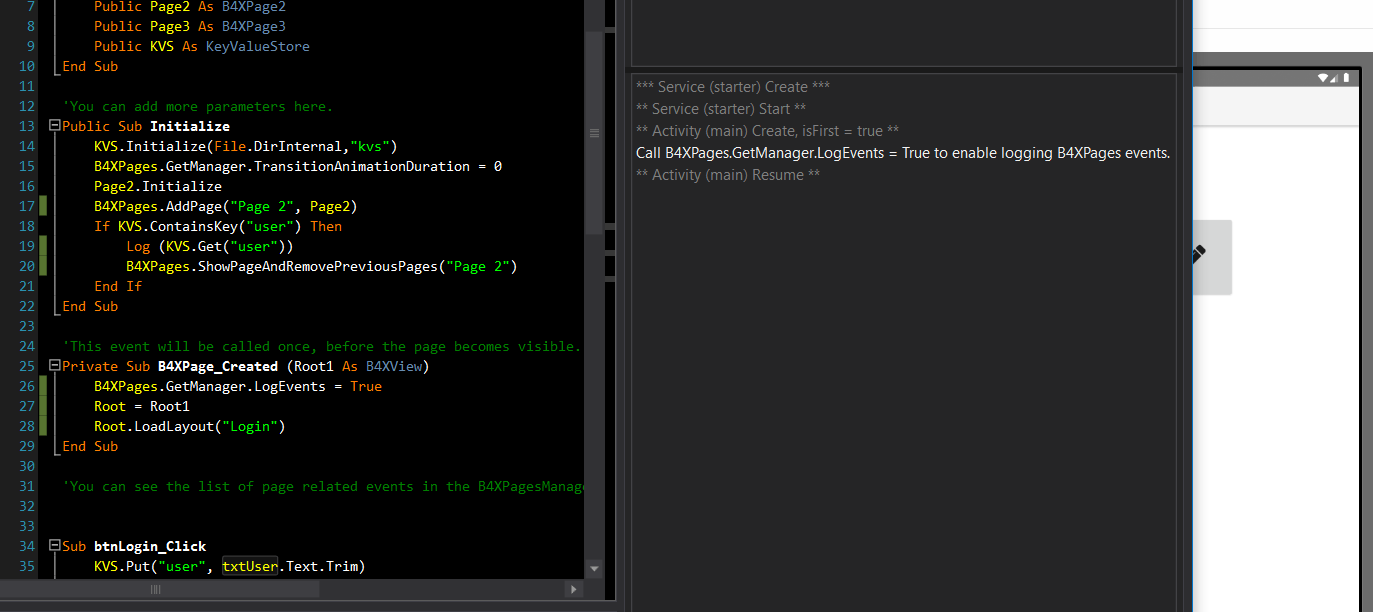Click the 'If KVS.ContainsKey("user") Then' line
Viewport: 1373px width, 612px height.
point(218,226)
